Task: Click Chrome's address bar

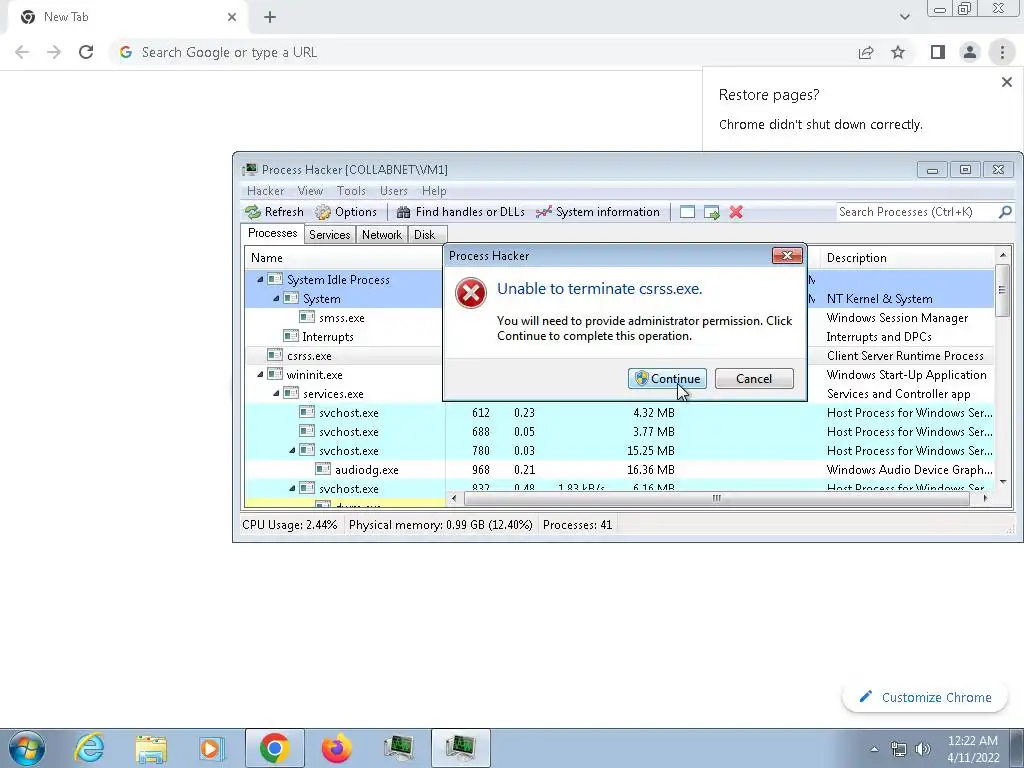Action: (x=483, y=52)
